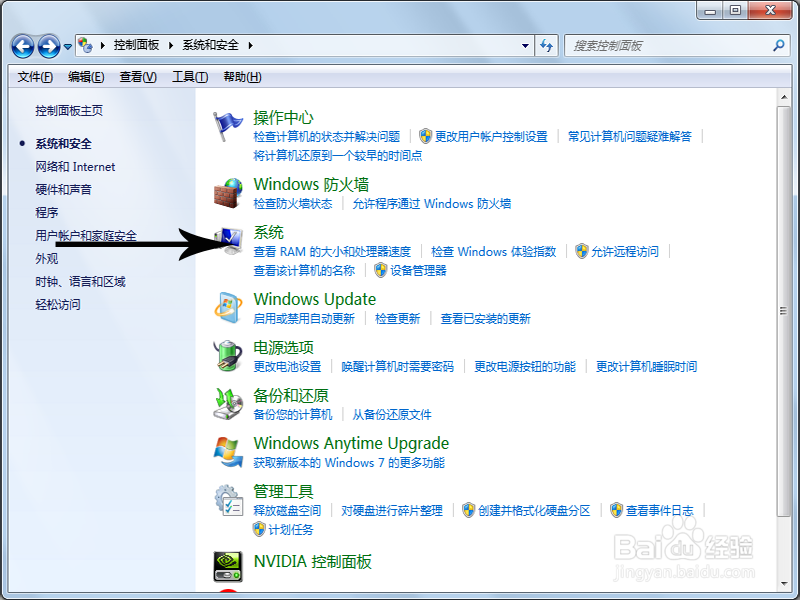
Task: Click 释放磁盘空间 link
Action: pyautogui.click(x=287, y=511)
